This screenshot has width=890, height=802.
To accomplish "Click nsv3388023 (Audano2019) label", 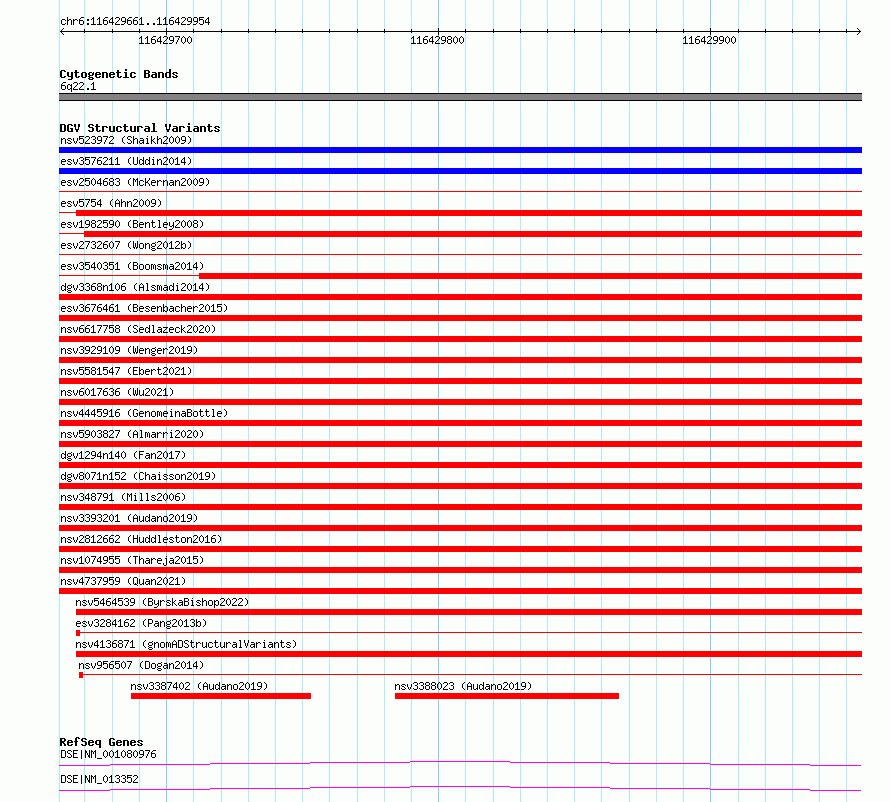I will click(463, 686).
